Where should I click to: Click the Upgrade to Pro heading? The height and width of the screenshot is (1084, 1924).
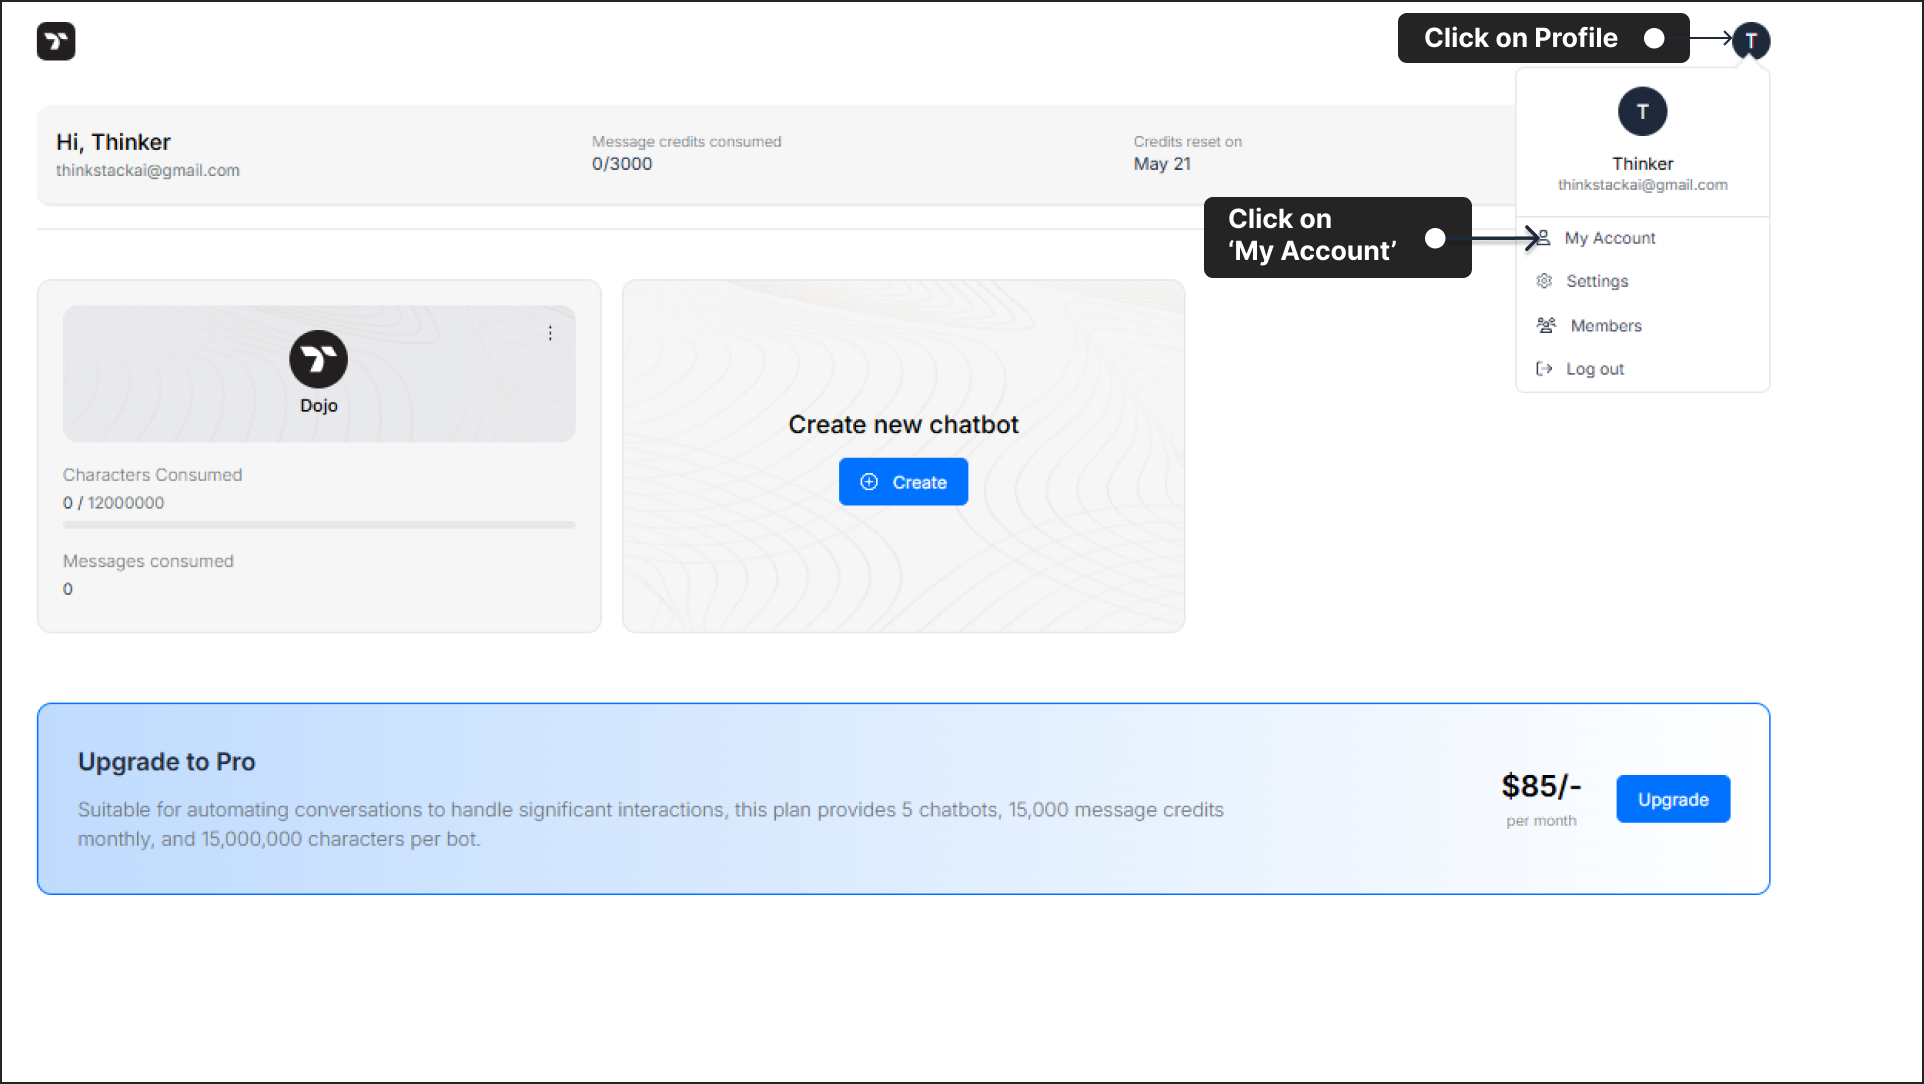[167, 762]
